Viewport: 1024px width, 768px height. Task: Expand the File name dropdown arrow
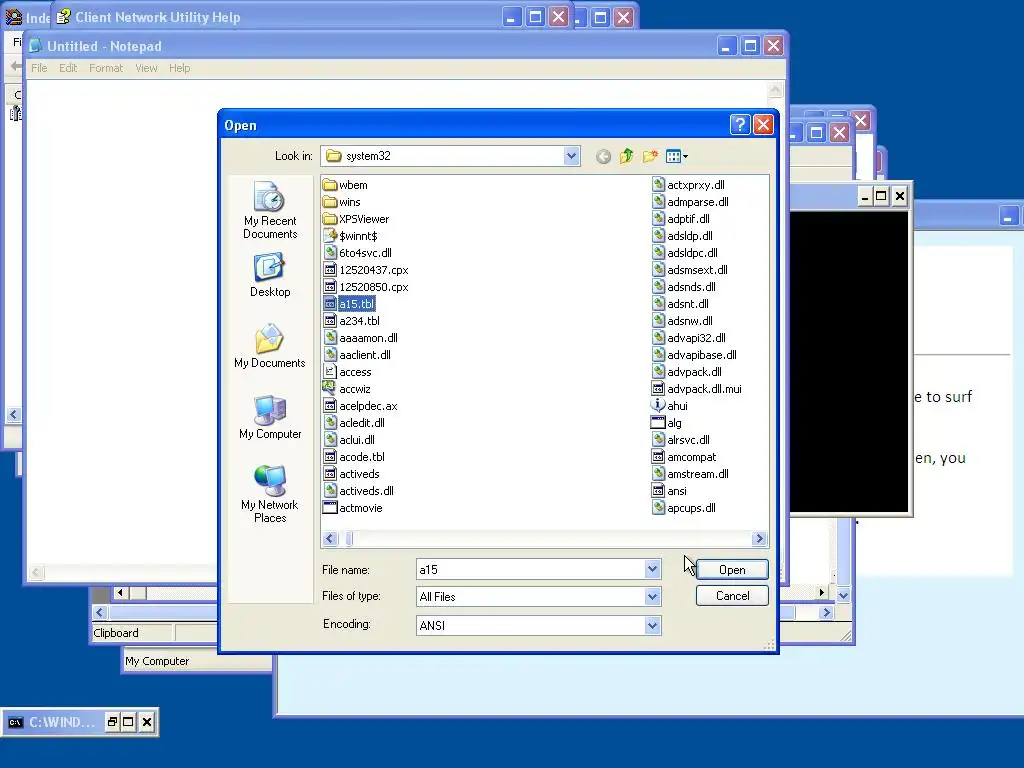point(652,569)
